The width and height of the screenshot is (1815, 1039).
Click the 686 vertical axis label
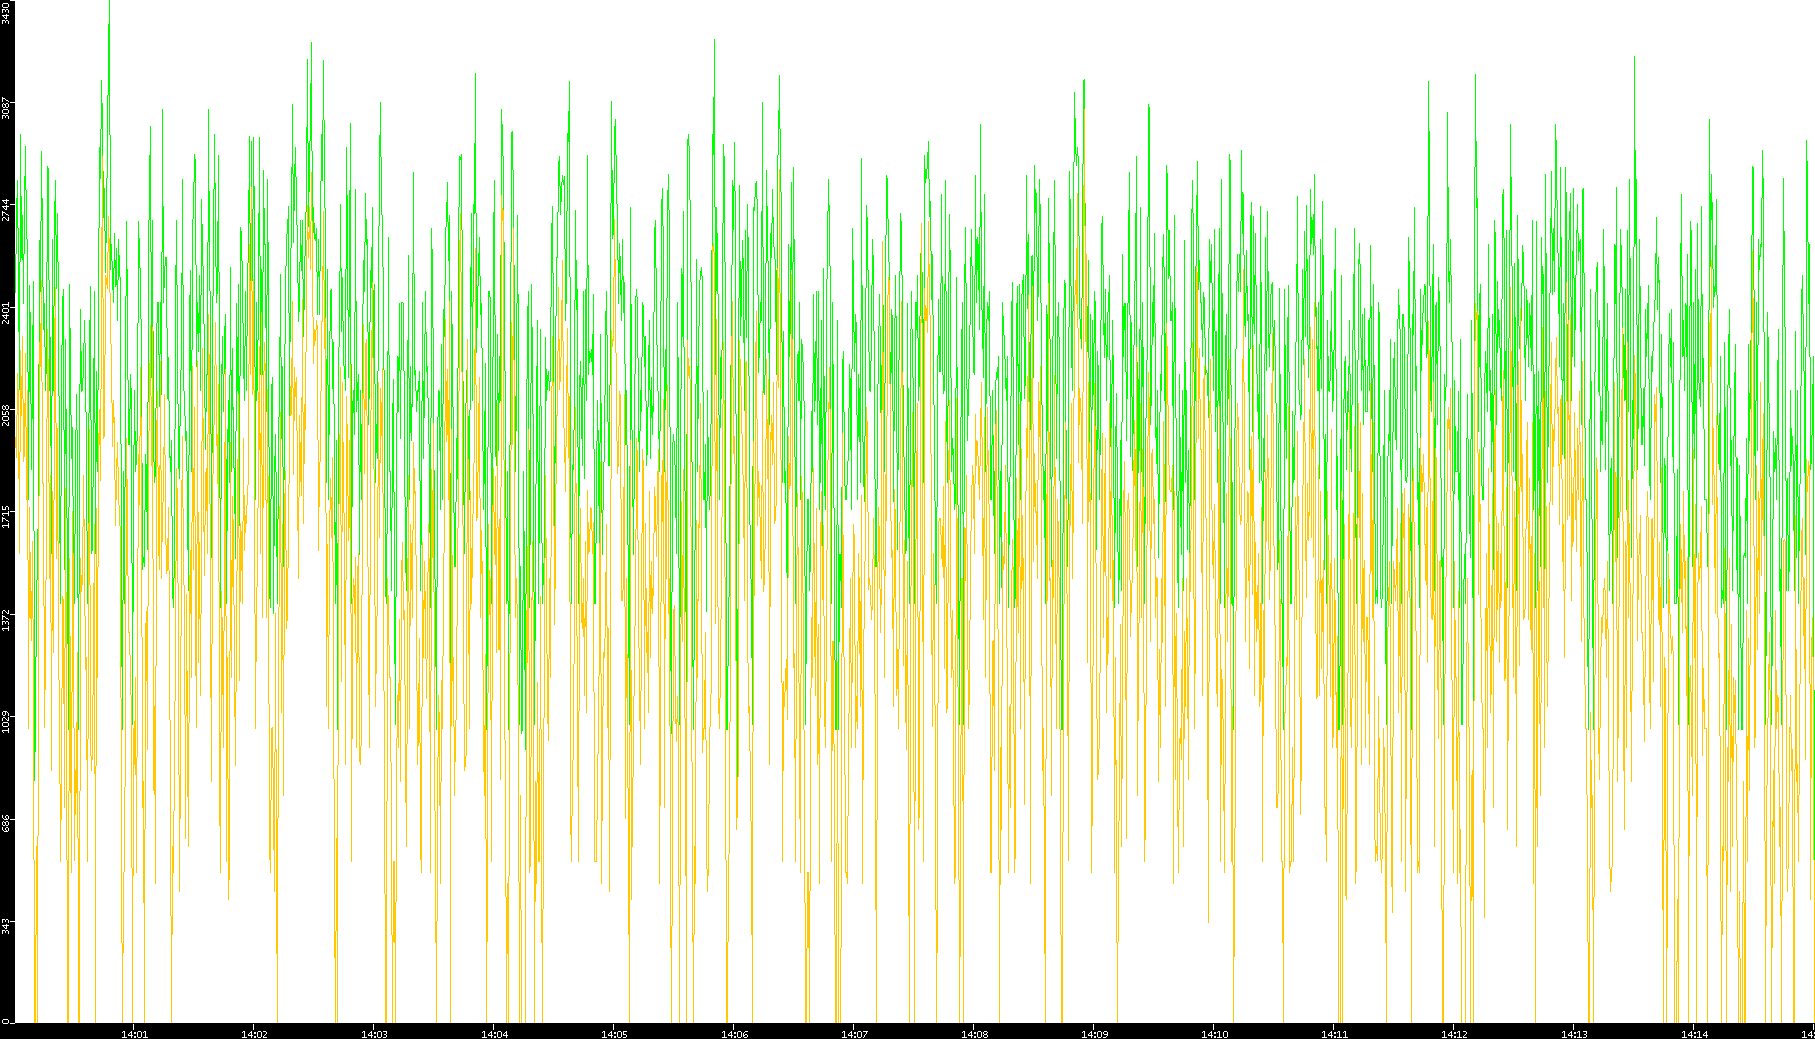point(7,823)
